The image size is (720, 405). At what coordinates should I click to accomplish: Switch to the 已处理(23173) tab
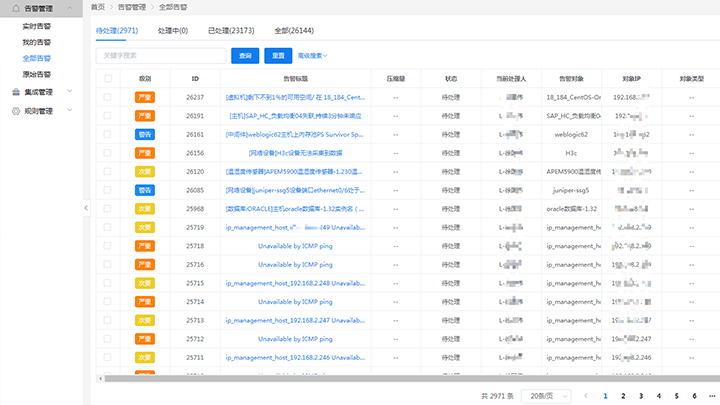[x=228, y=31]
